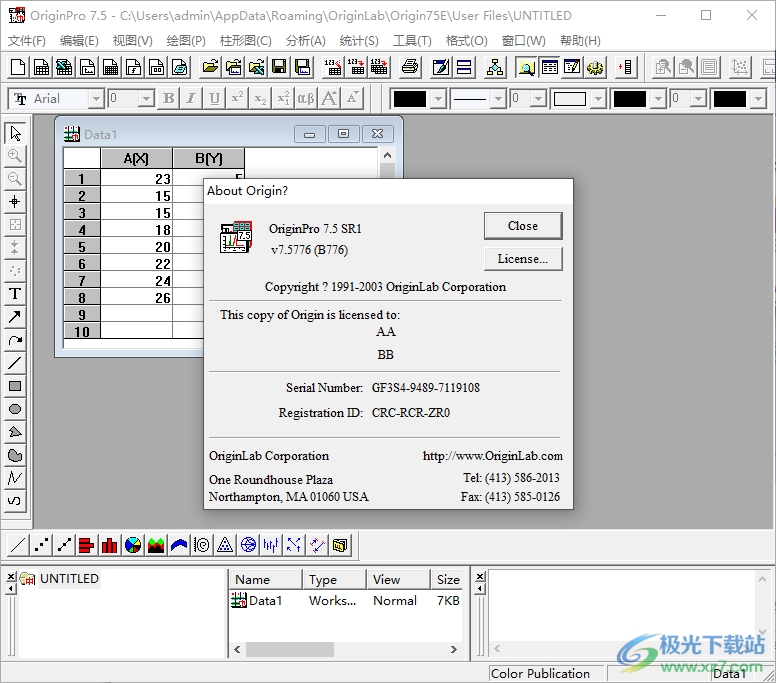
Task: Open the 绘图(P) menu
Action: point(186,41)
